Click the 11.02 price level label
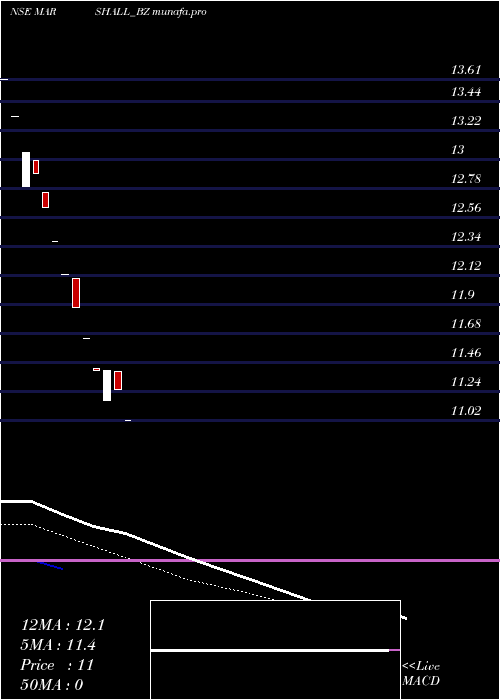 (x=466, y=411)
